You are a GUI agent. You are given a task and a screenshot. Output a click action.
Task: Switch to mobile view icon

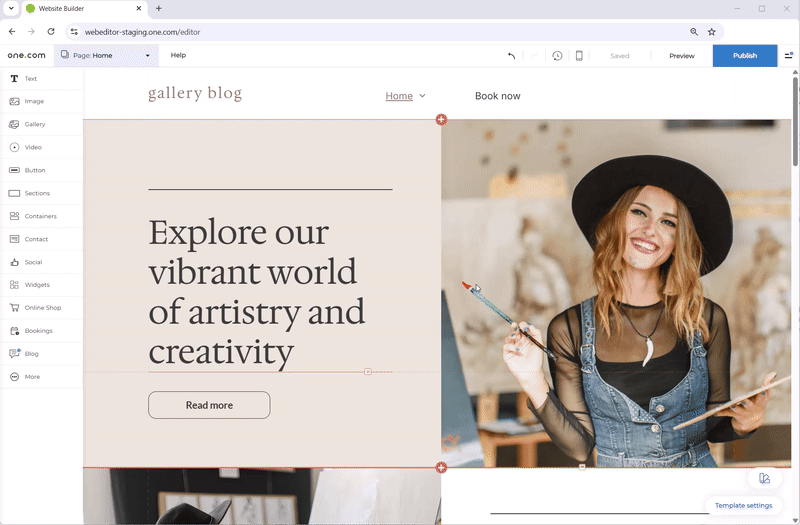tap(579, 56)
